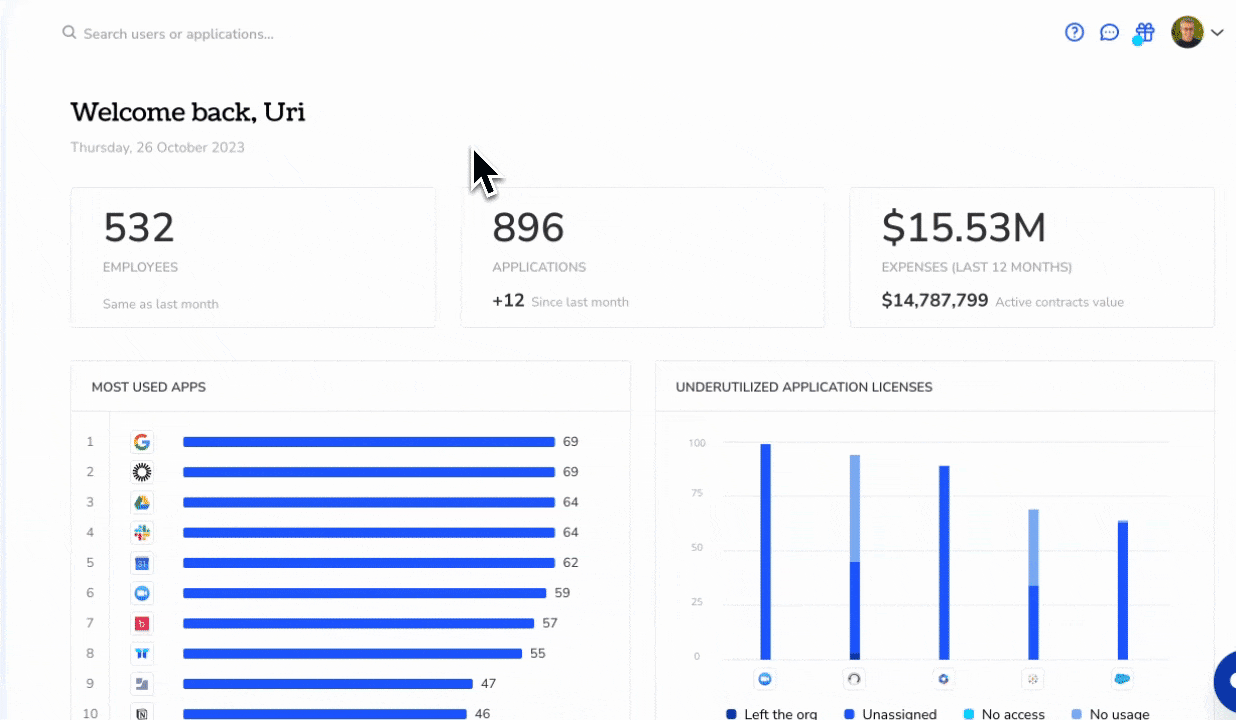This screenshot has height=720, width=1236.
Task: Open the blue app icon ranked 8
Action: [142, 654]
